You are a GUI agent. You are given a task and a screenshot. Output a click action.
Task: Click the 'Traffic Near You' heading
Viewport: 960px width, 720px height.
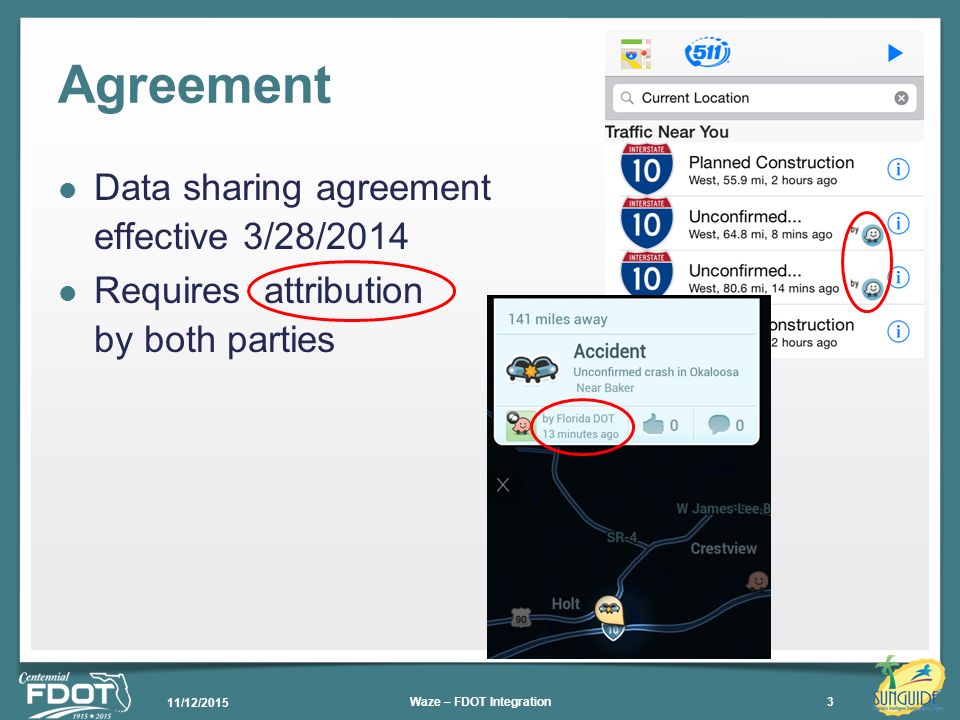click(x=667, y=132)
